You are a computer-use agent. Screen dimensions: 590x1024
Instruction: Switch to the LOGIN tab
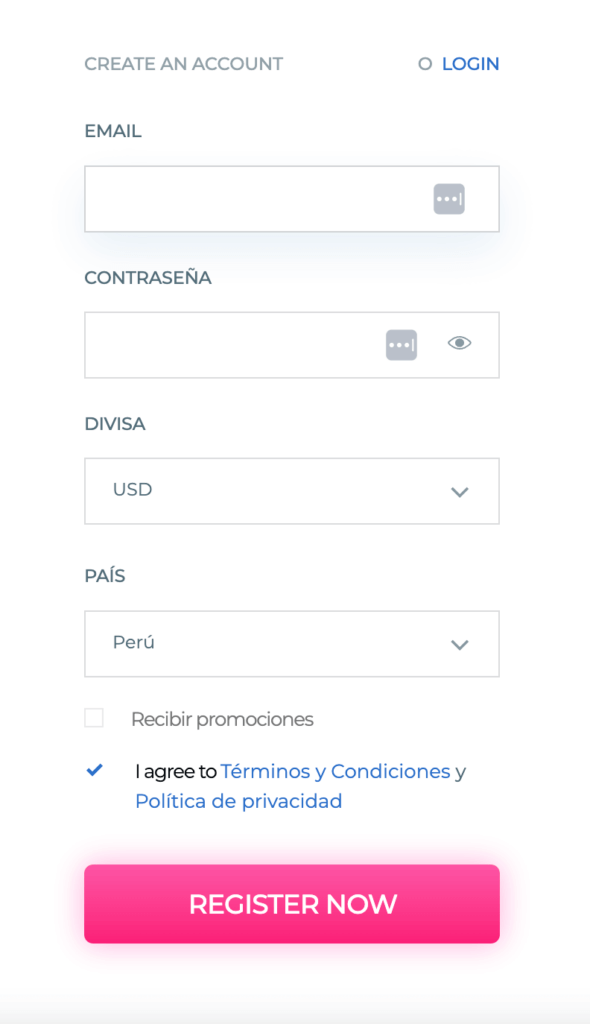[470, 64]
